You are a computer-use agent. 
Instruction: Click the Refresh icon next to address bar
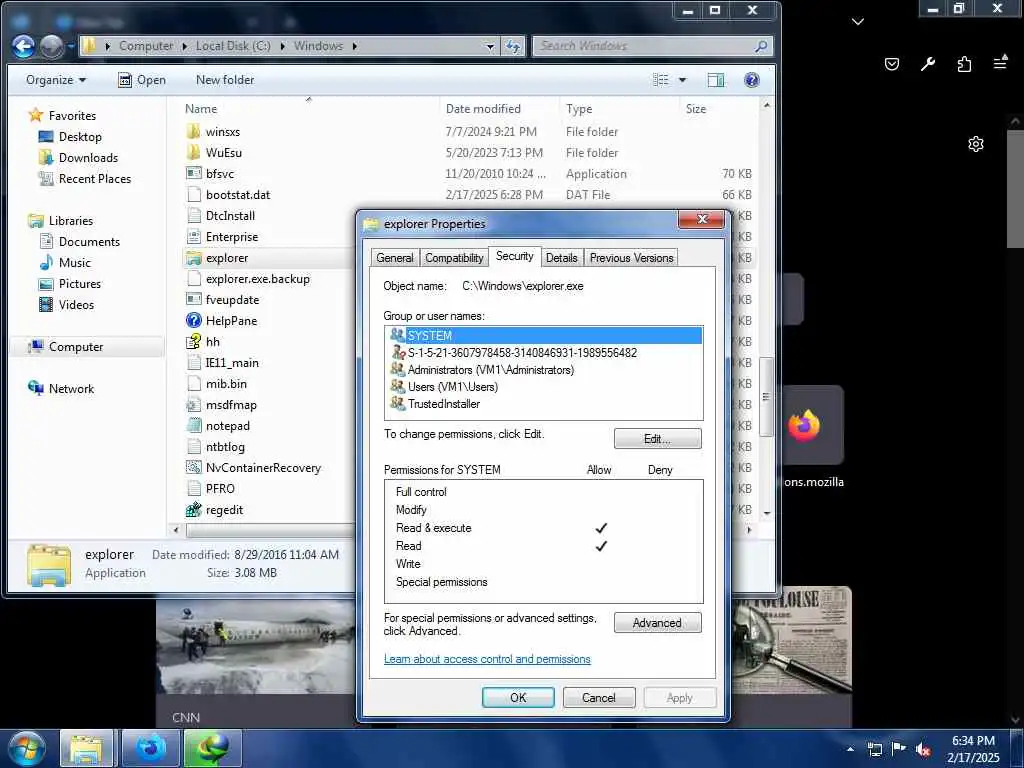click(513, 46)
